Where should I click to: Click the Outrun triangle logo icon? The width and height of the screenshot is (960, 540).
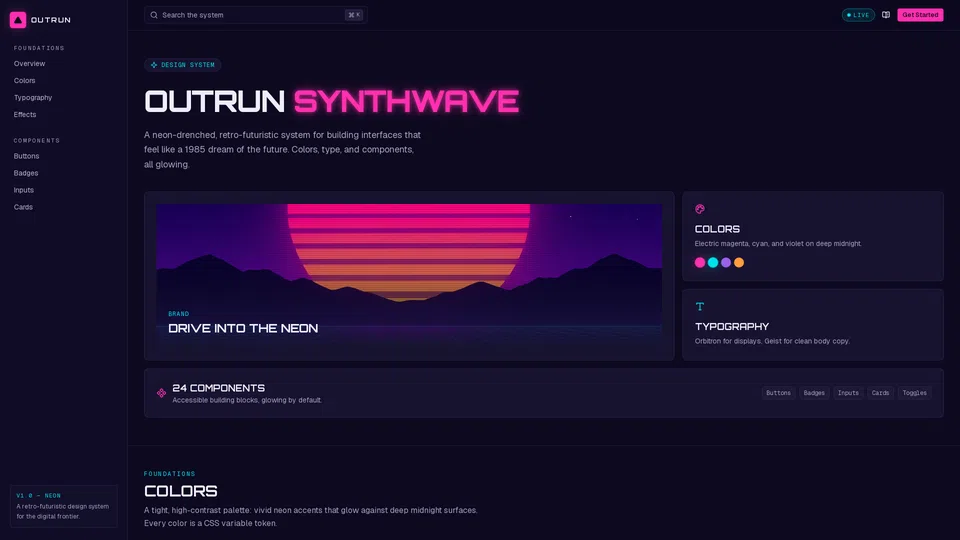[18, 20]
